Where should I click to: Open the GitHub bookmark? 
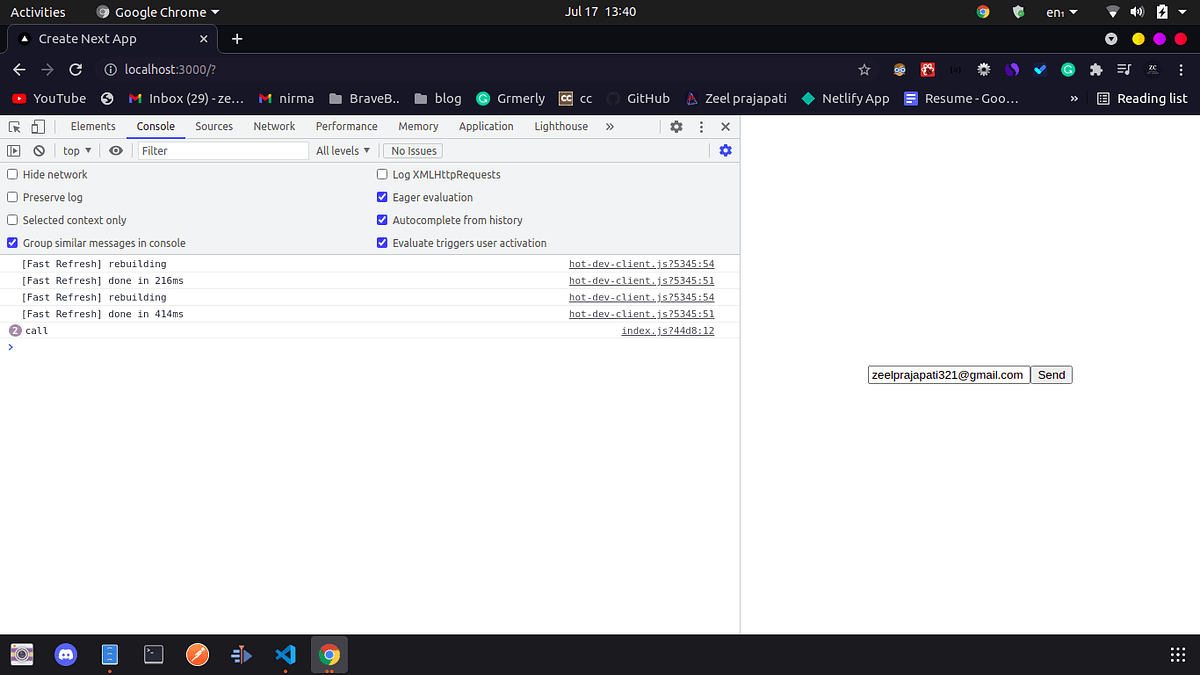tap(638, 99)
